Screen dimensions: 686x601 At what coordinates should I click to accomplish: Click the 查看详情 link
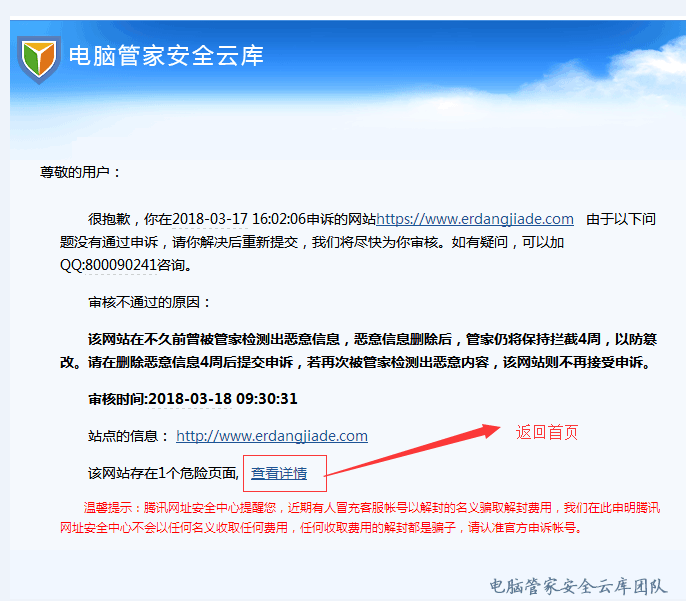point(279,473)
